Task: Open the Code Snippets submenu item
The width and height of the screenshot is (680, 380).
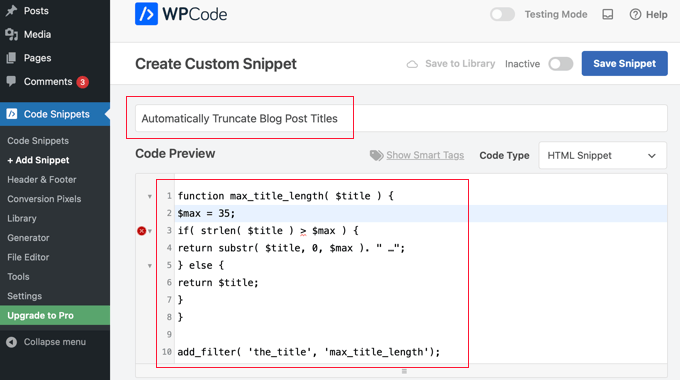Action: coord(38,141)
